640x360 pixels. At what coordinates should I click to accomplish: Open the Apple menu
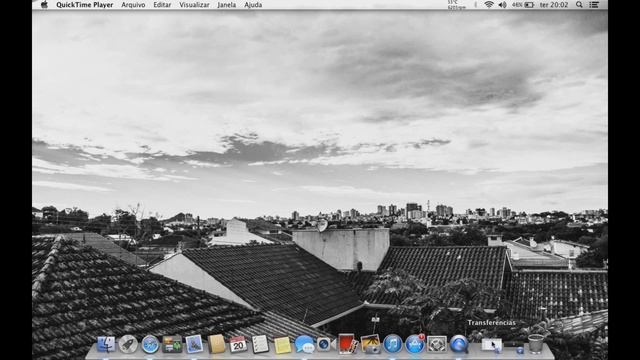pos(44,5)
